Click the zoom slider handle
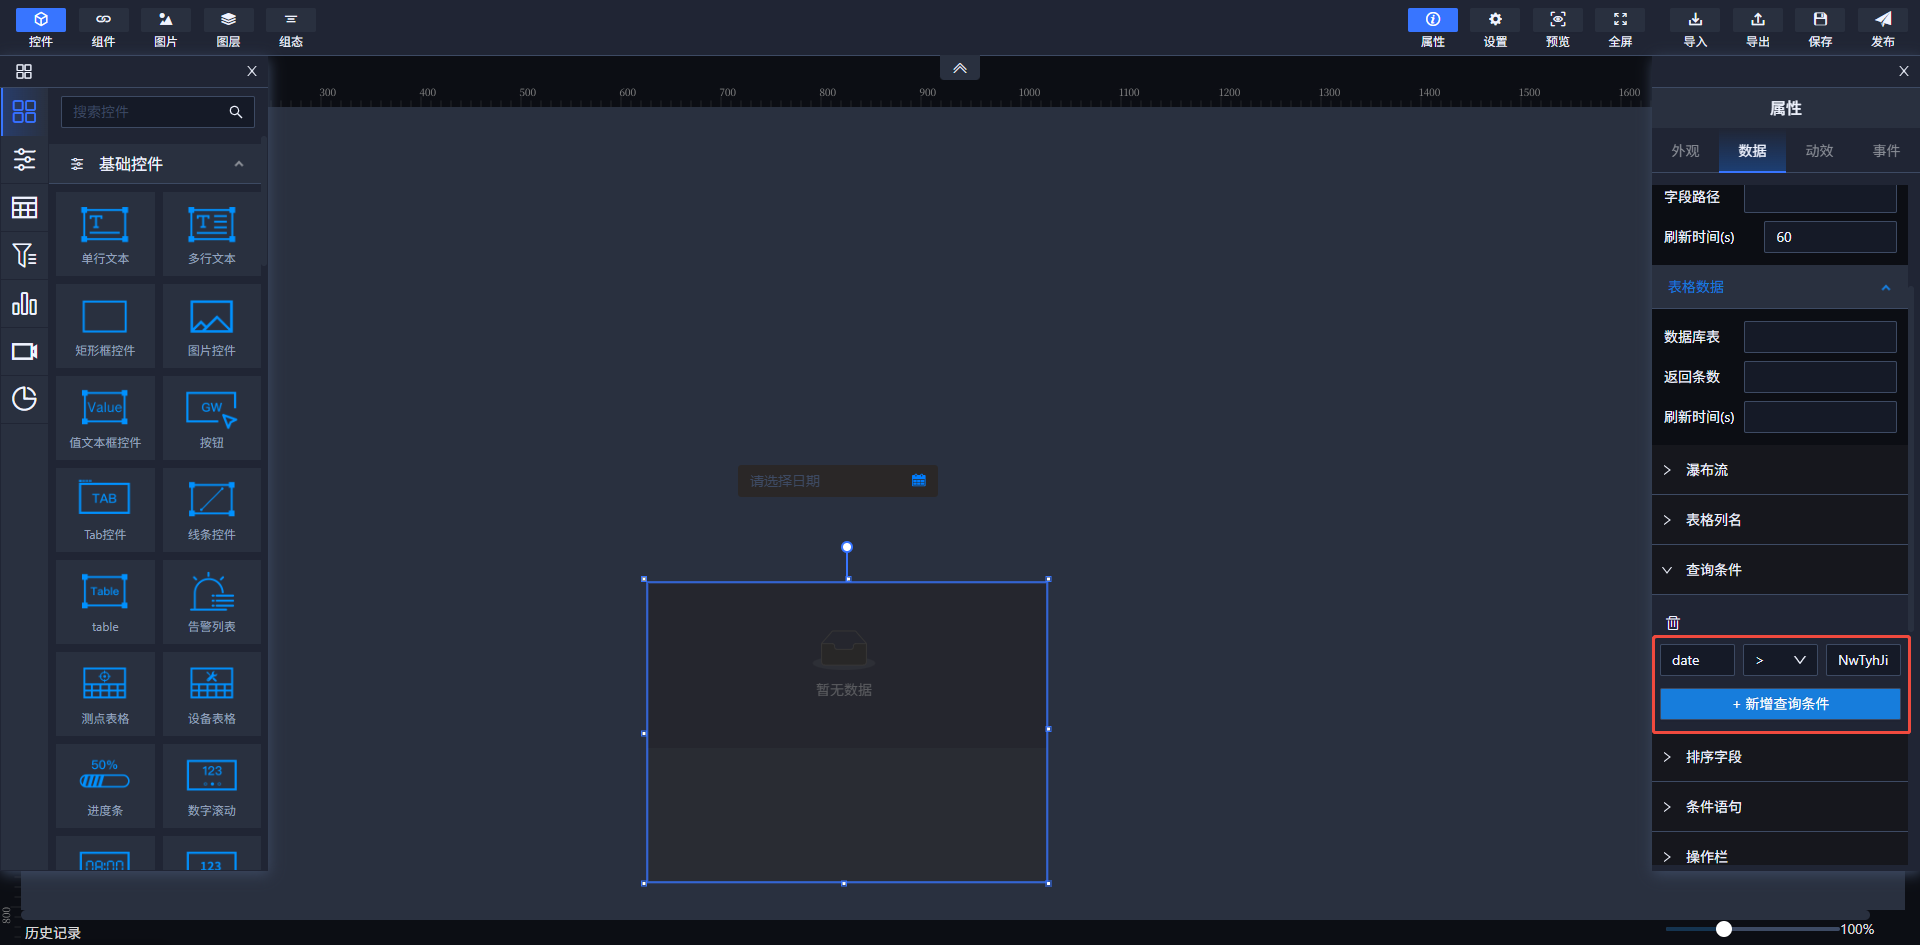Viewport: 1920px width, 945px height. [x=1723, y=929]
